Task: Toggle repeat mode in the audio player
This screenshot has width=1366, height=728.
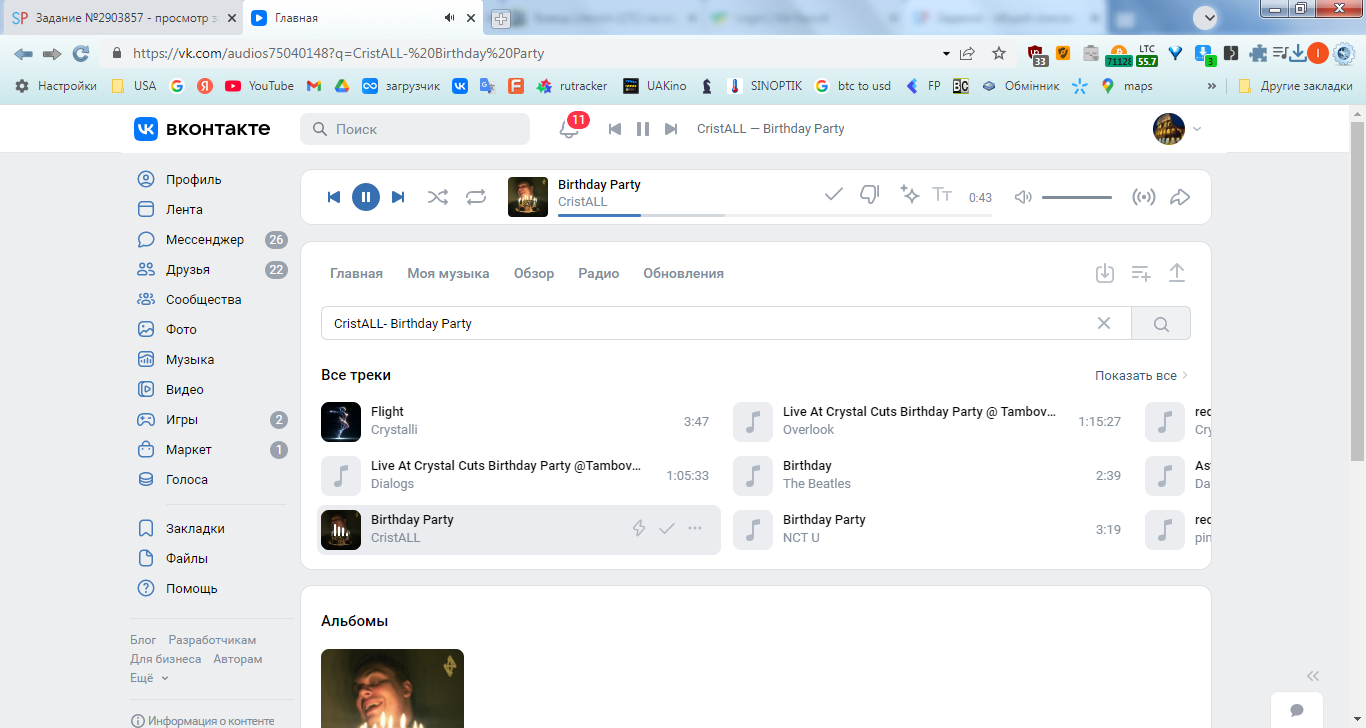Action: point(476,197)
